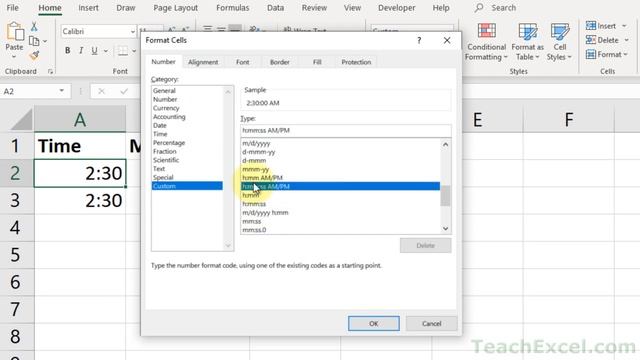This screenshot has width=640, height=360.
Task: Click the Format cells ribbon icon
Action: point(591,54)
